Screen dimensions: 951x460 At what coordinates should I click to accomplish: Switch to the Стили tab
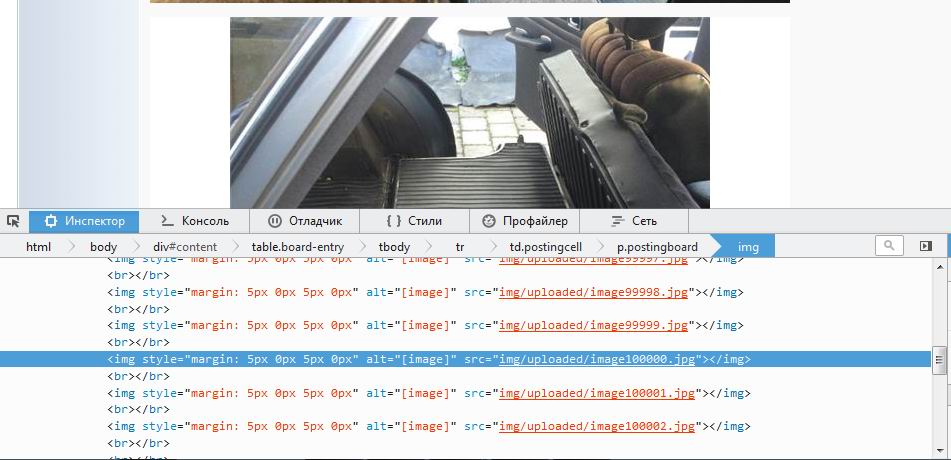point(413,221)
